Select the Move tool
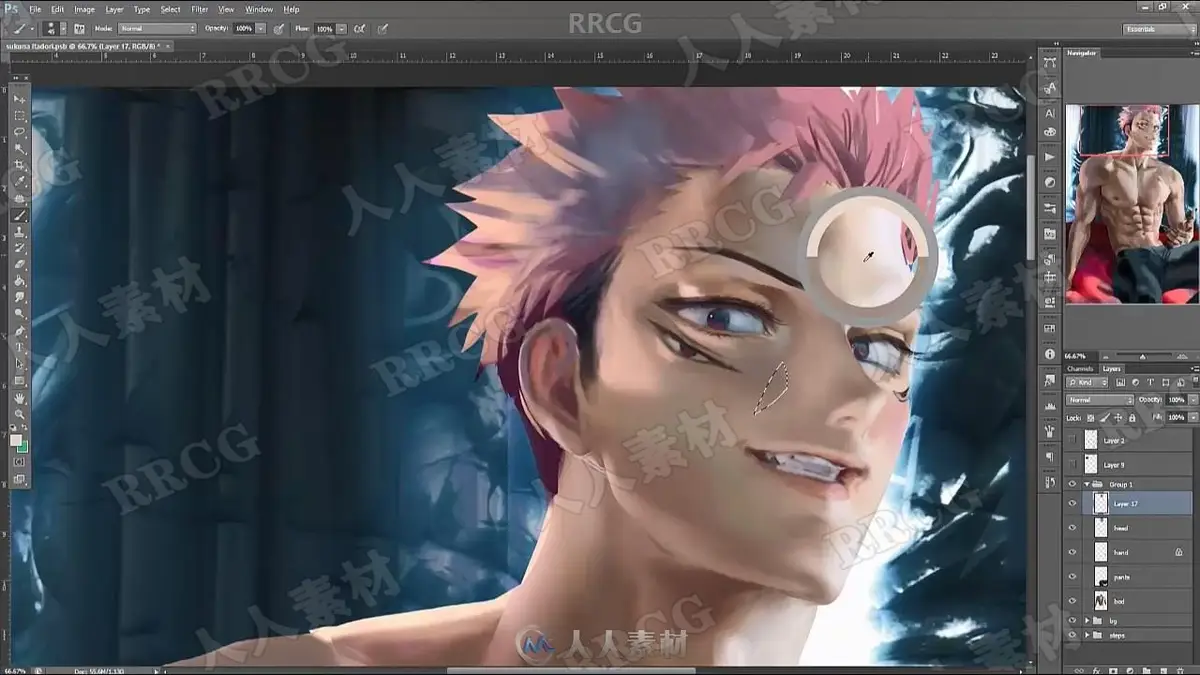 click(19, 99)
